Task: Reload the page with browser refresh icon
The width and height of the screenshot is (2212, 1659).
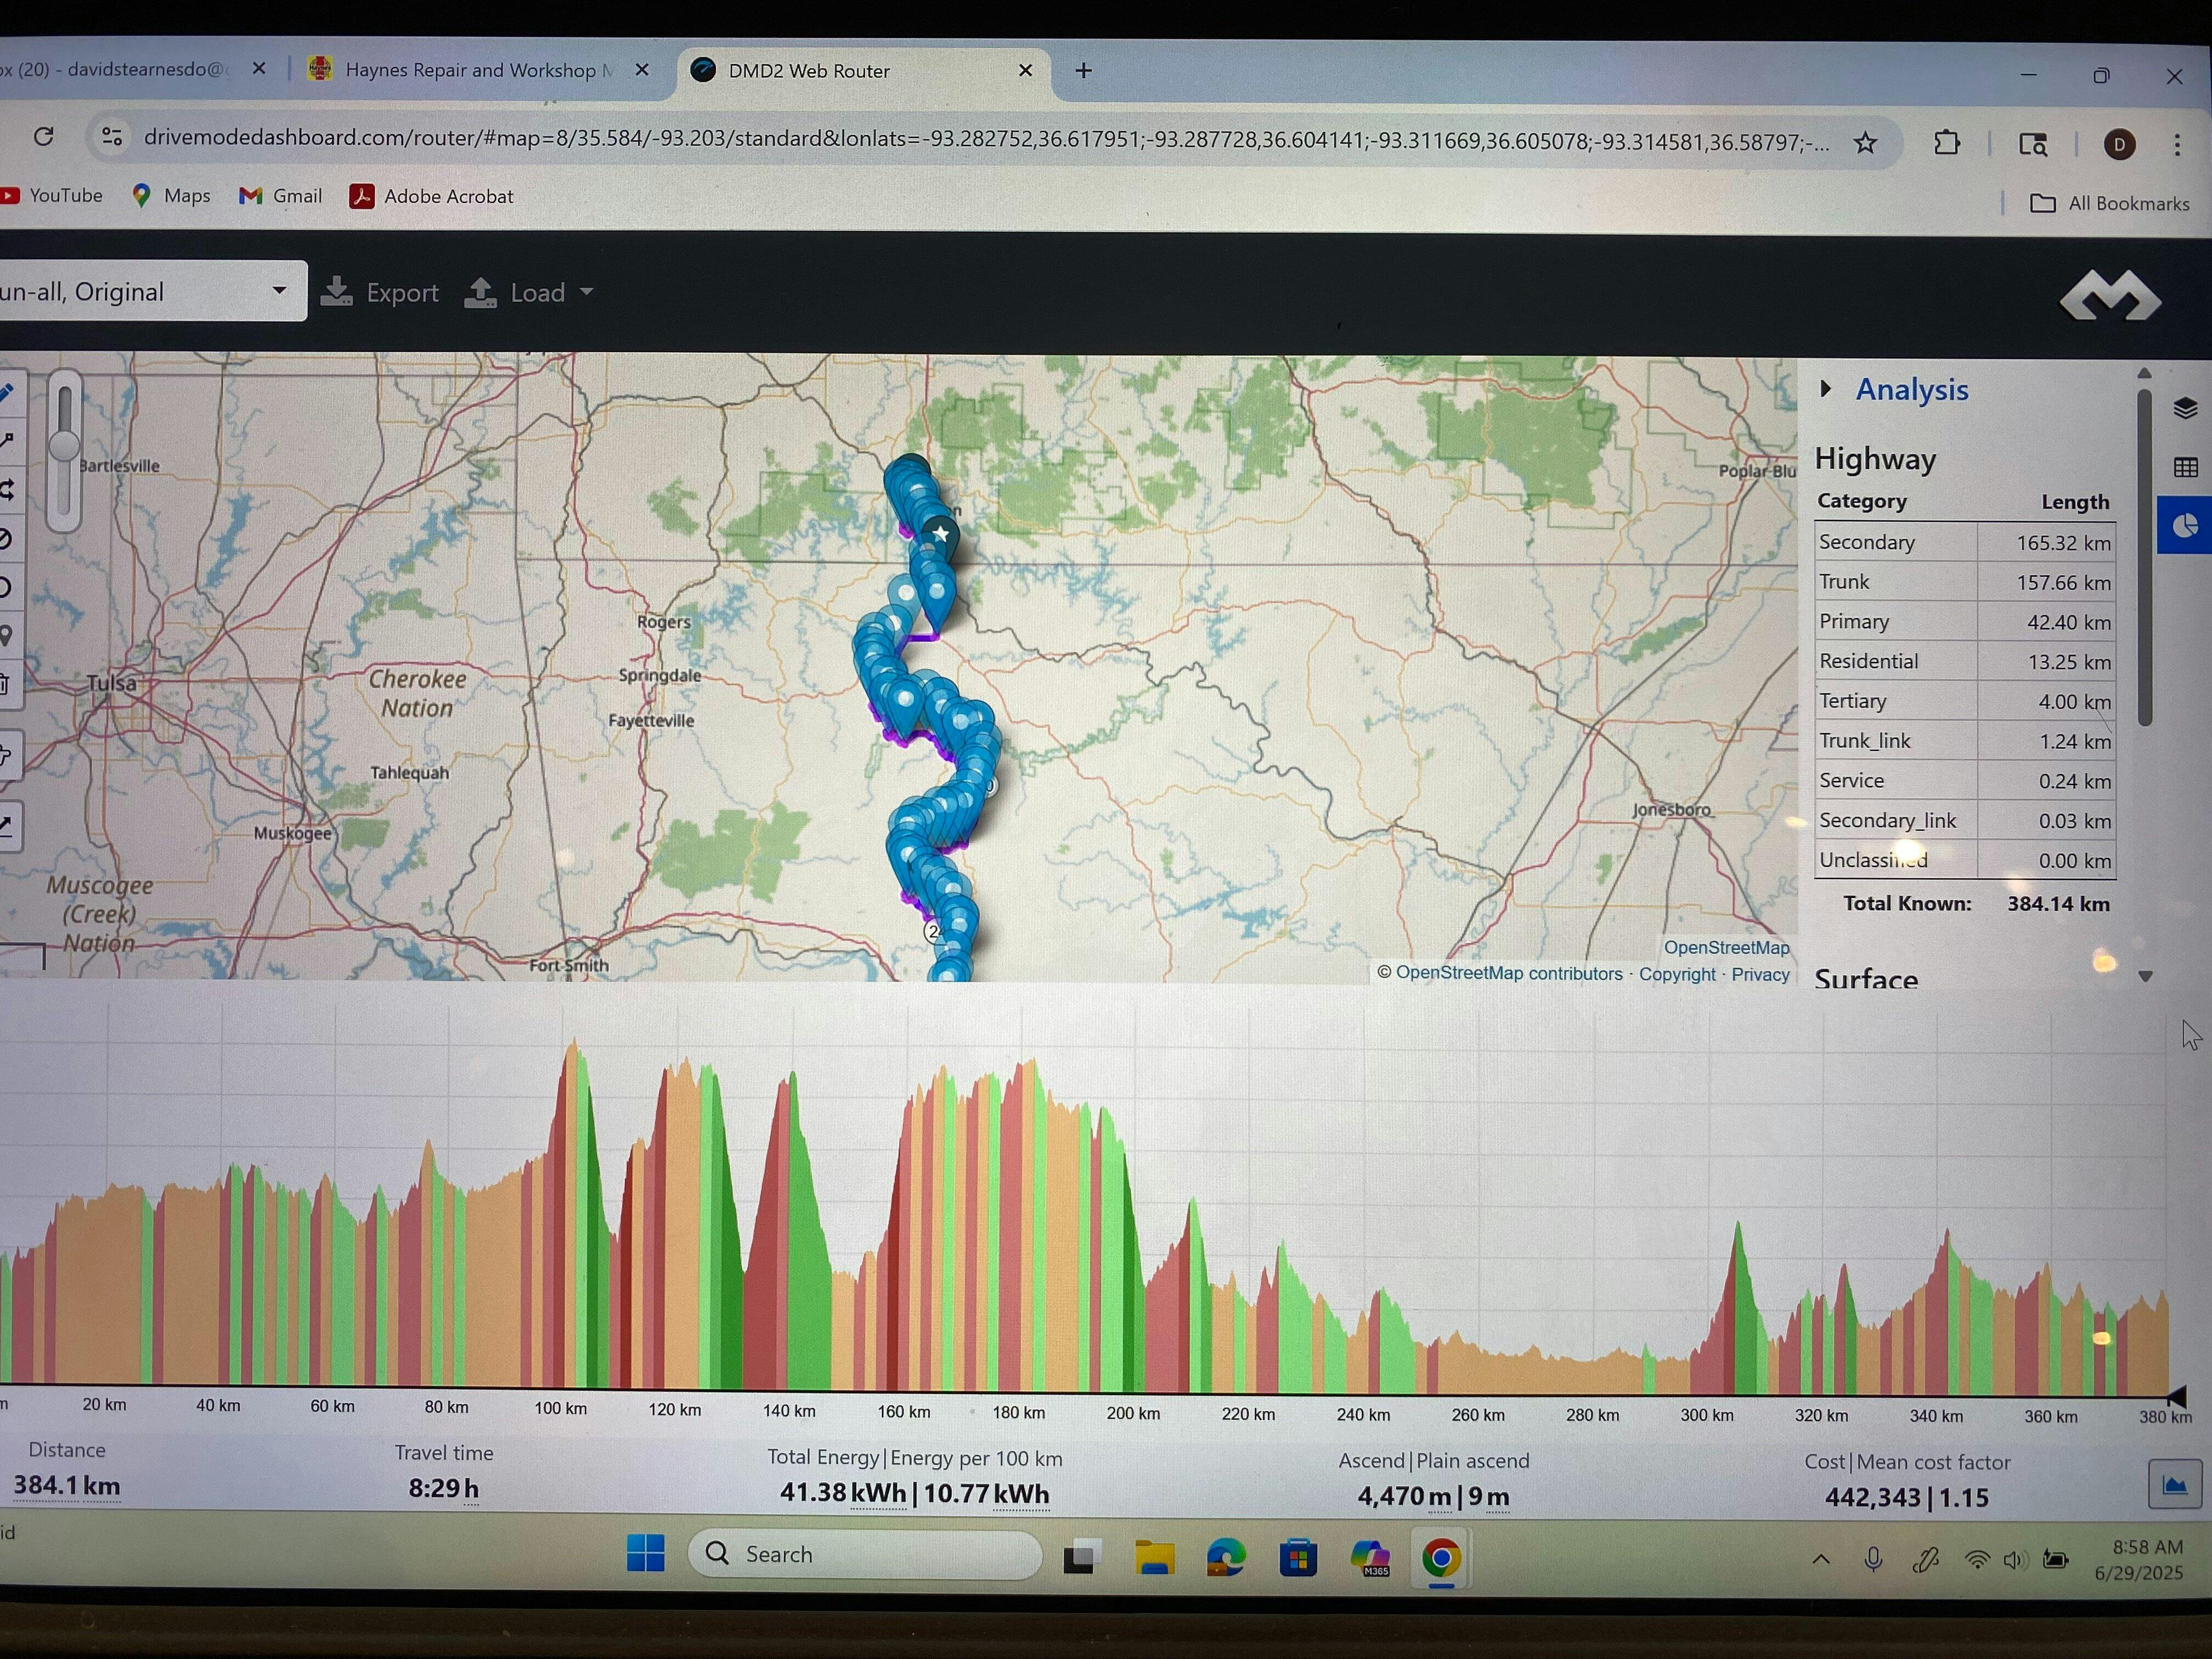Action: [x=43, y=136]
